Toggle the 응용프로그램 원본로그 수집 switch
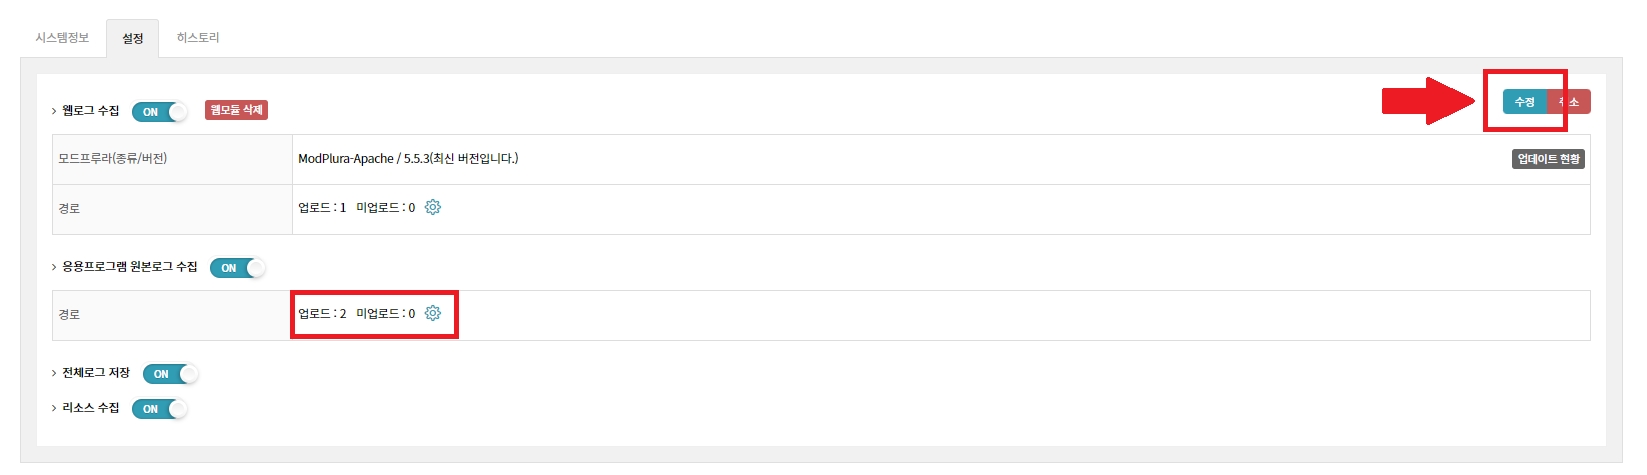Viewport: 1647px width, 475px height. [238, 268]
